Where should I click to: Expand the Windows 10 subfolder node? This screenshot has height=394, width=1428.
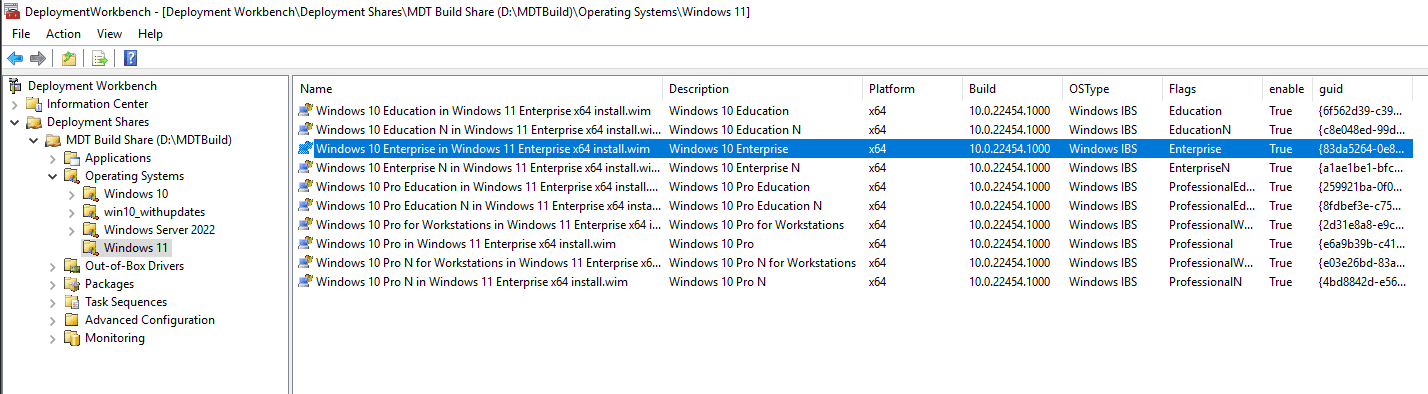pyautogui.click(x=71, y=194)
